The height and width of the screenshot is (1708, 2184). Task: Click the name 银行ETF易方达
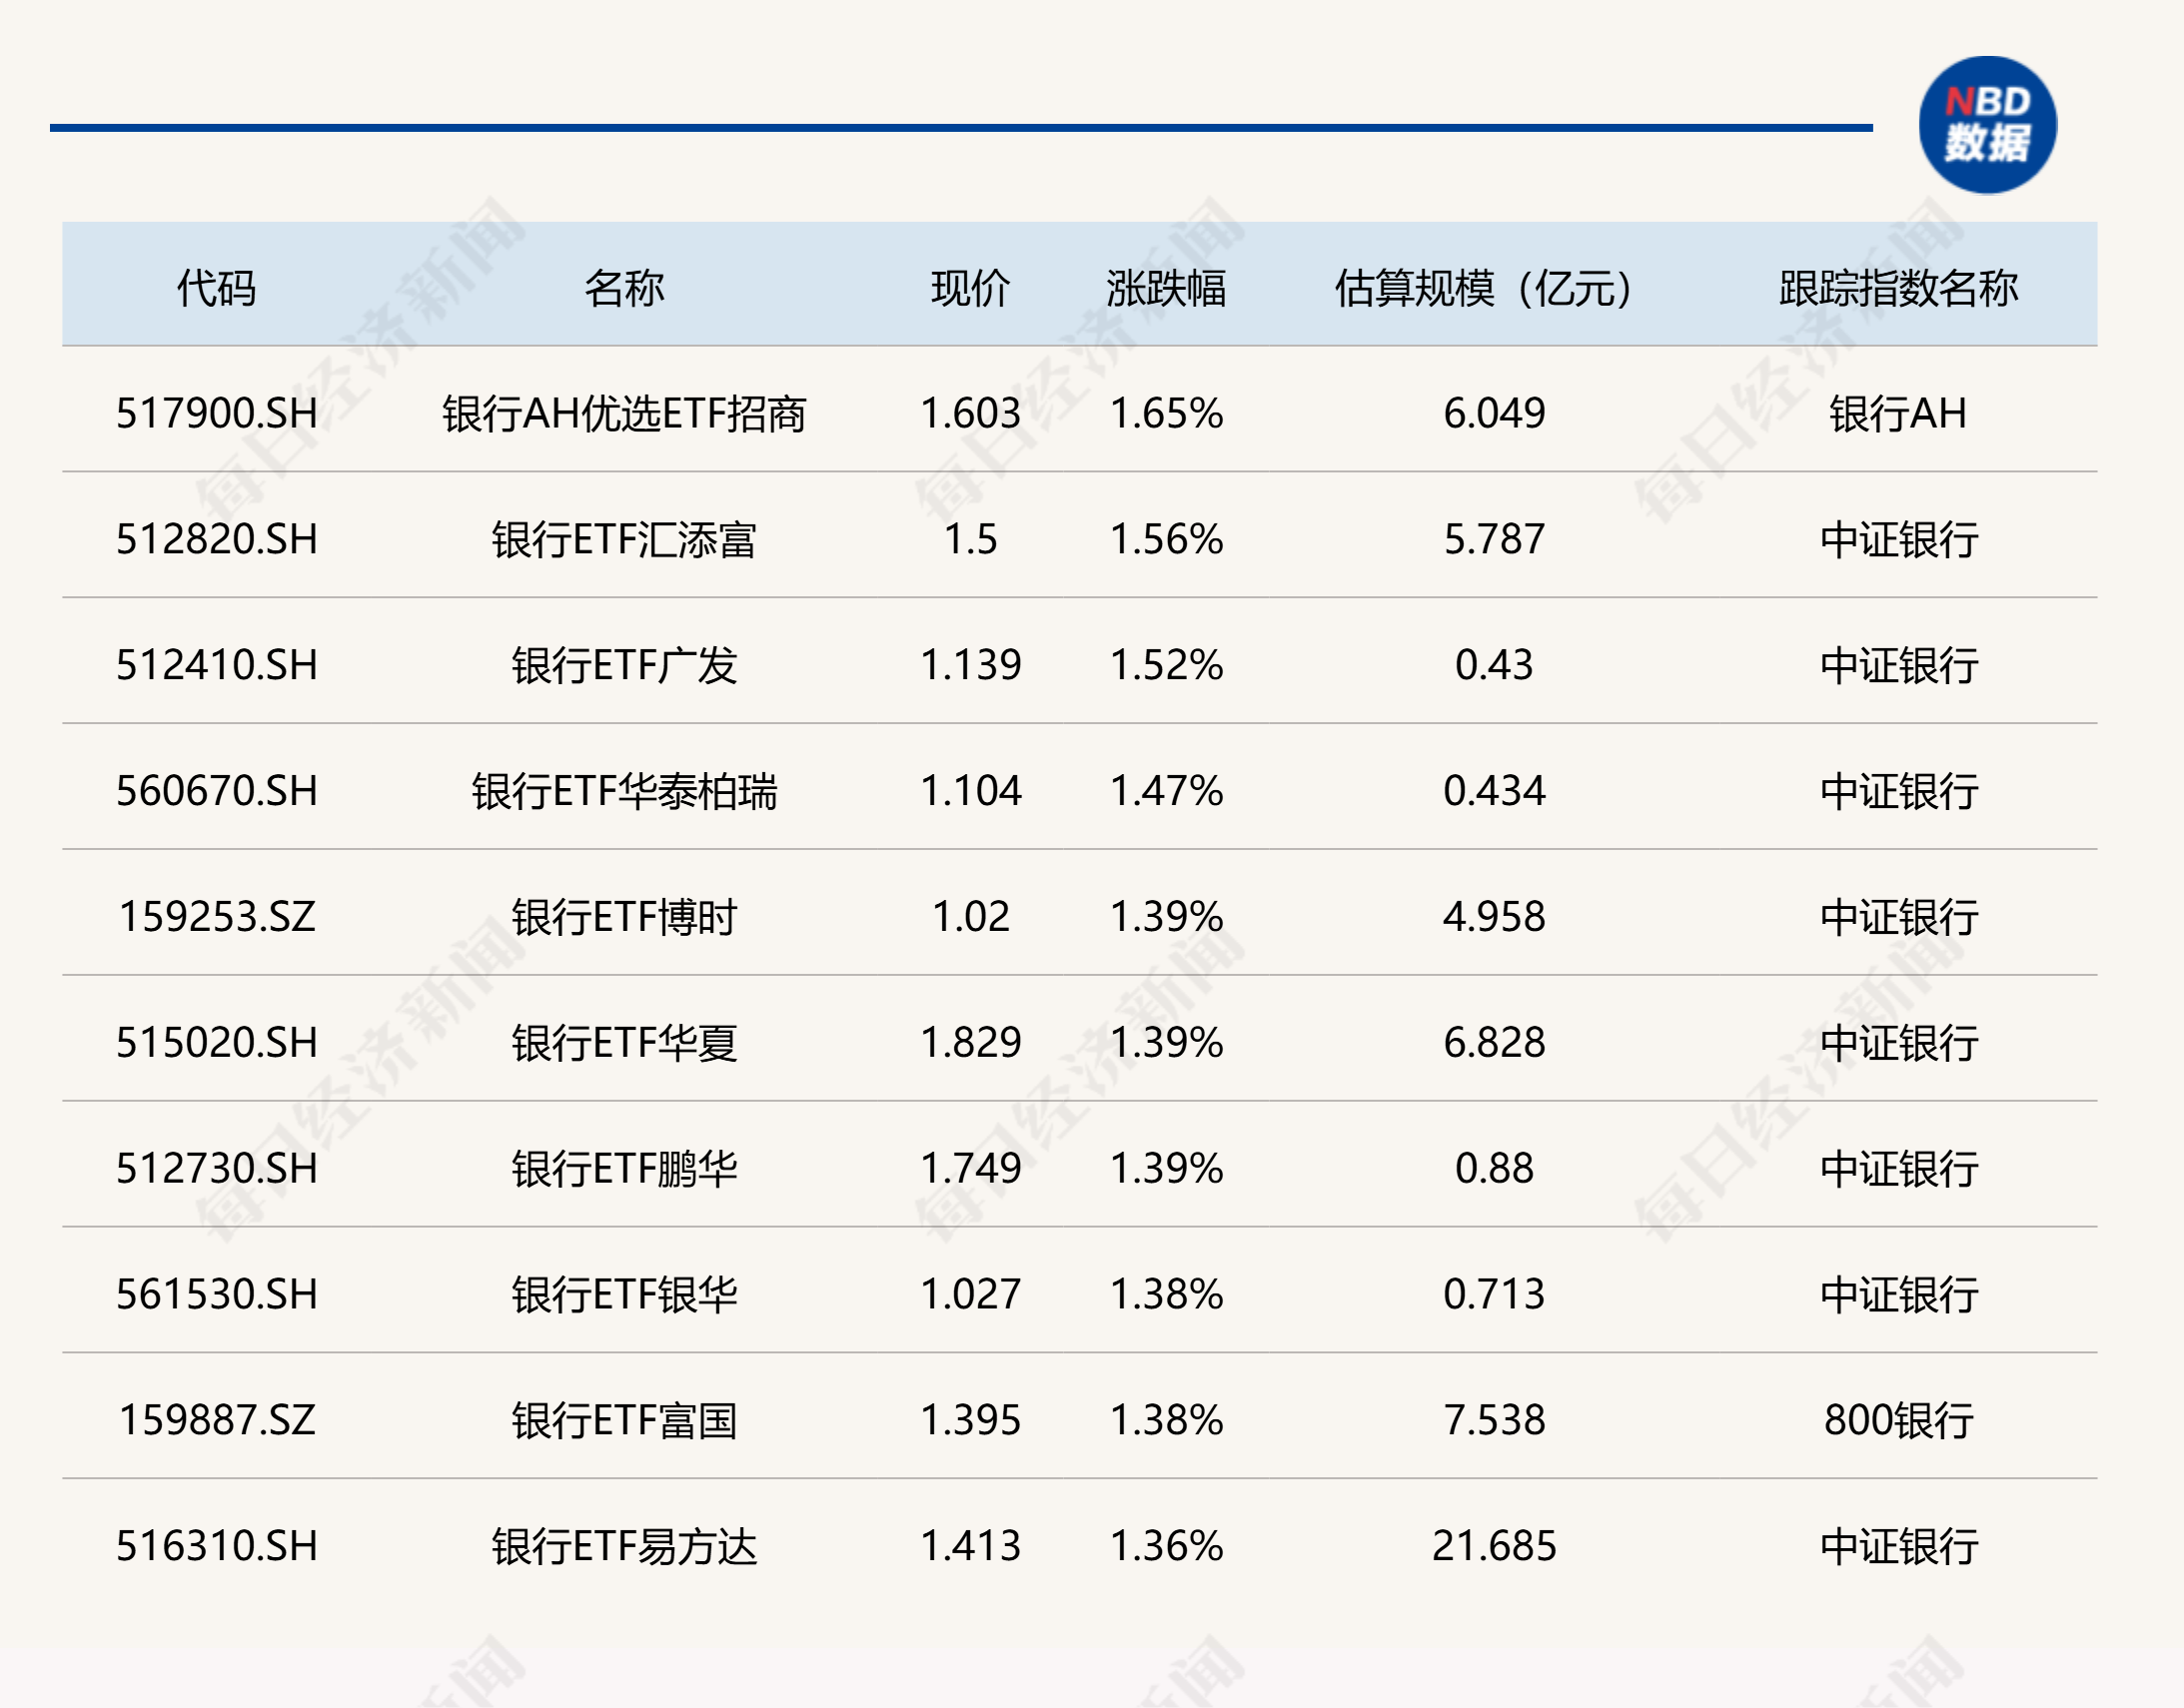pyautogui.click(x=624, y=1546)
